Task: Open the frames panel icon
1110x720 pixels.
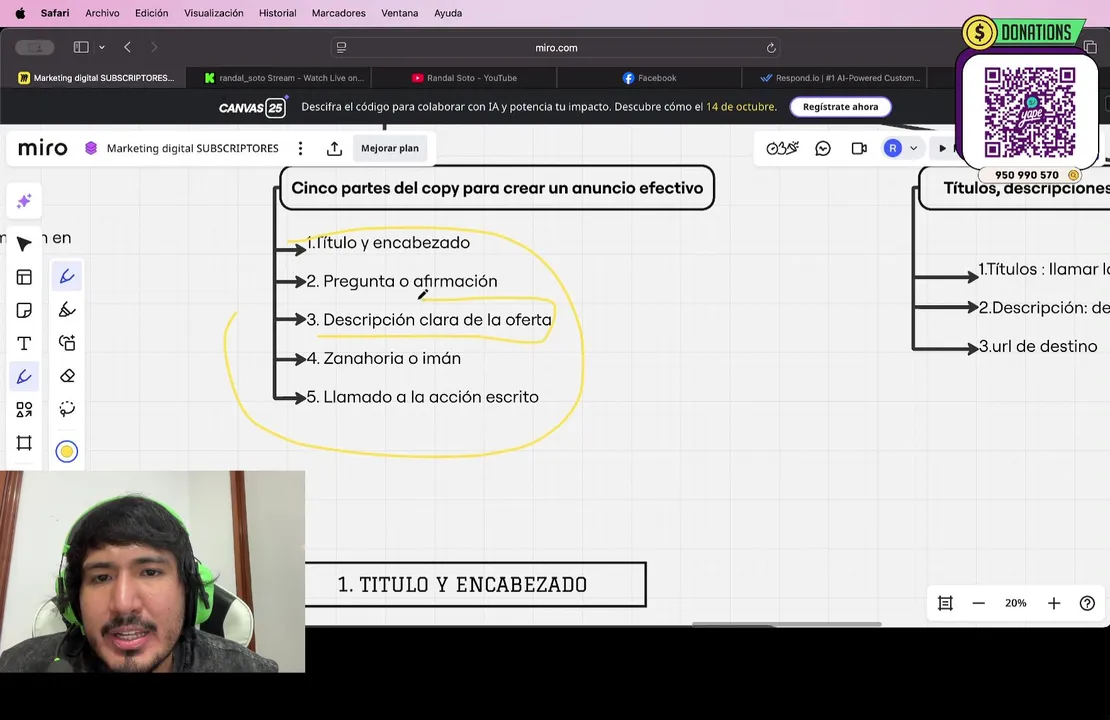Action: tap(945, 603)
